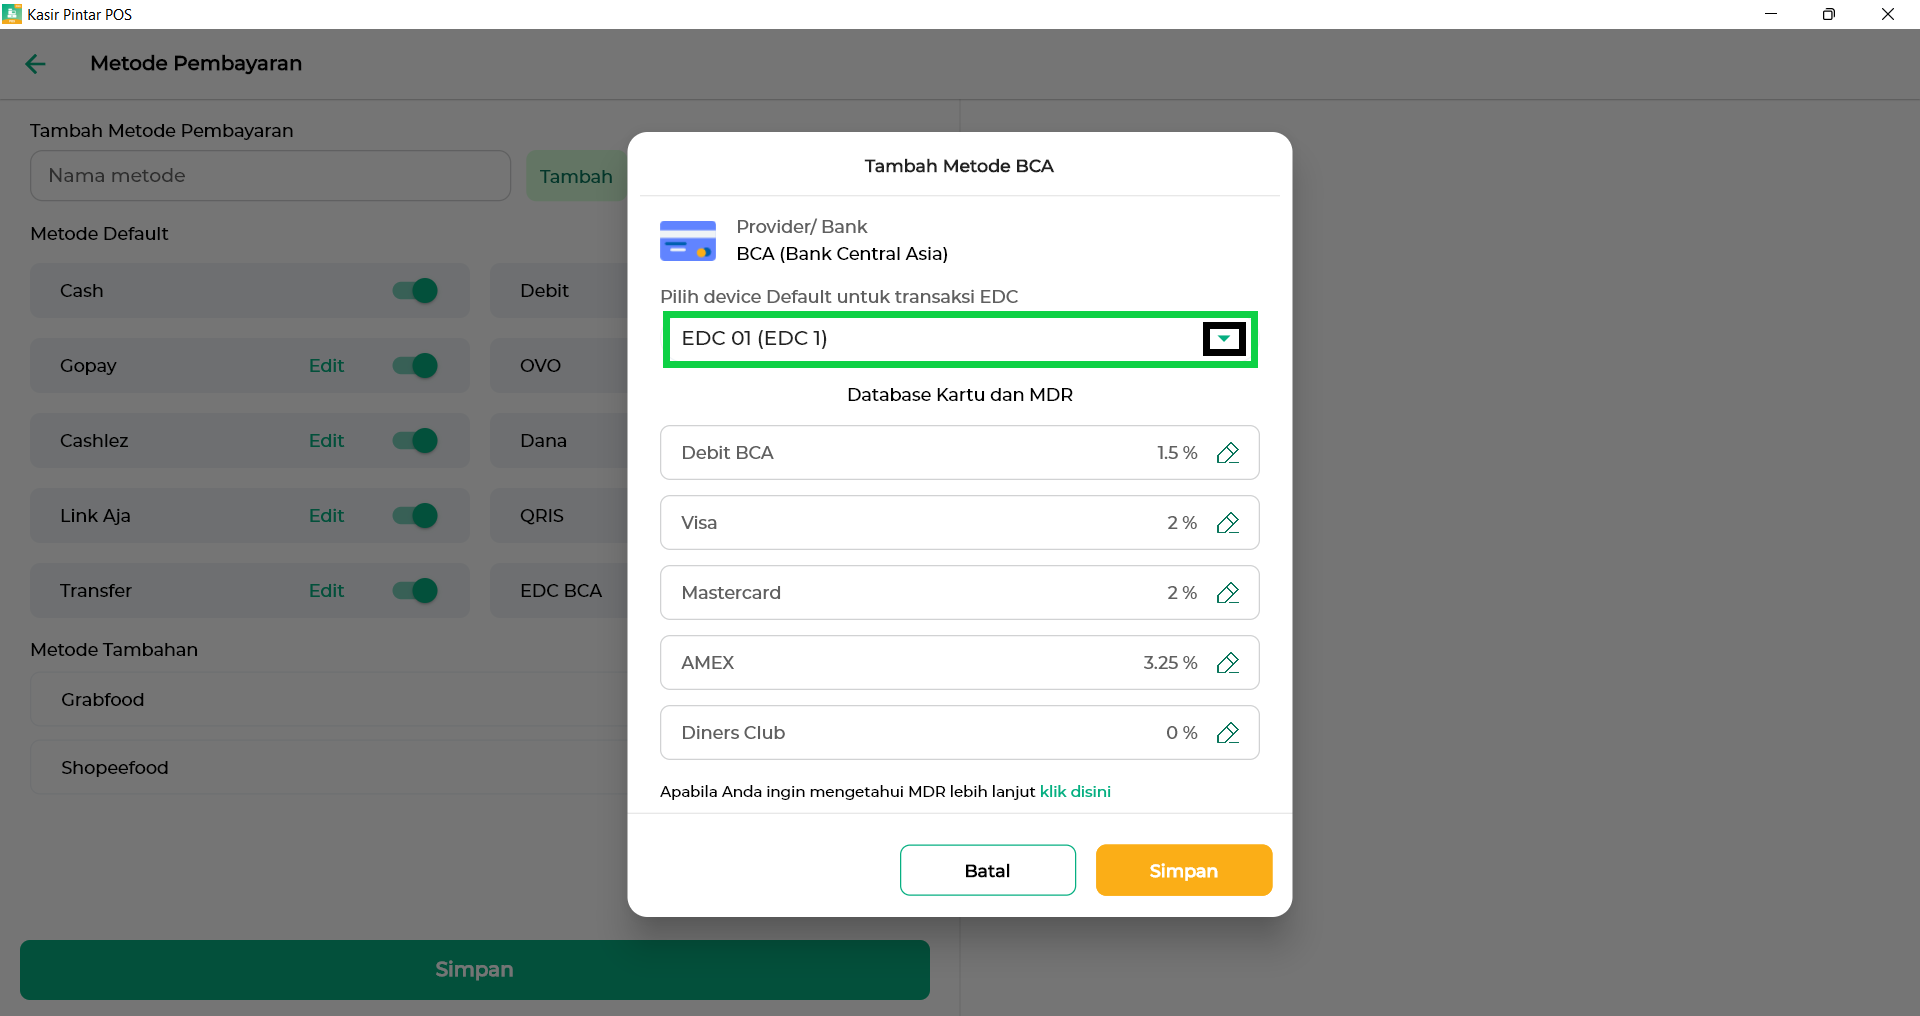Click the Diners Club 0 % value
The width and height of the screenshot is (1920, 1016).
tap(1182, 733)
